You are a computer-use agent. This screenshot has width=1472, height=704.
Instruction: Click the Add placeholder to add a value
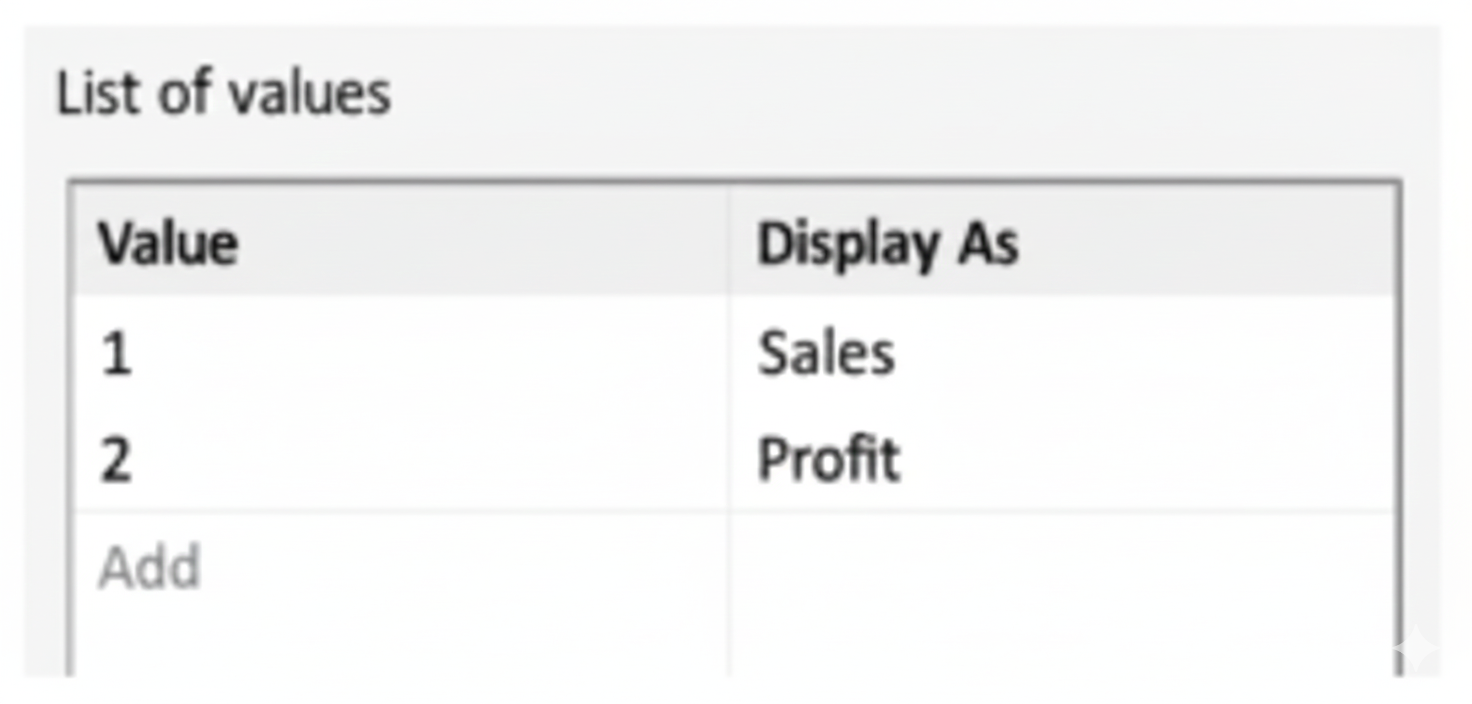[x=149, y=567]
